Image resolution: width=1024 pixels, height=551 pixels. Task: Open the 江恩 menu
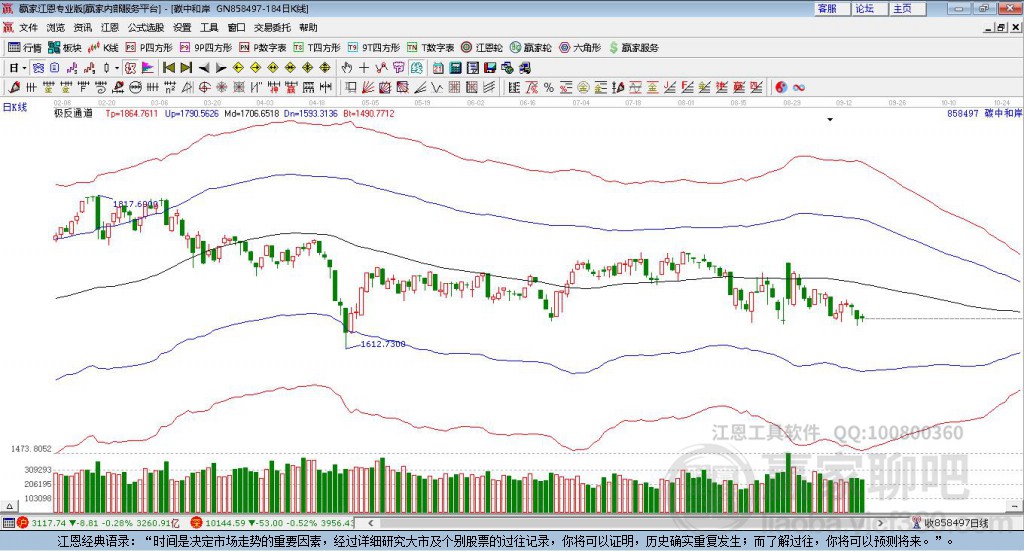pos(110,28)
